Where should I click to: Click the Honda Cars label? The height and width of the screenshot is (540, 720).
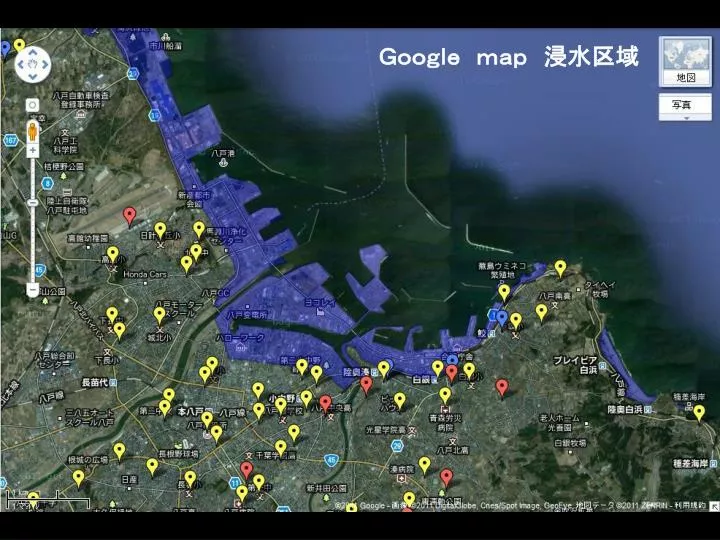[x=145, y=275]
